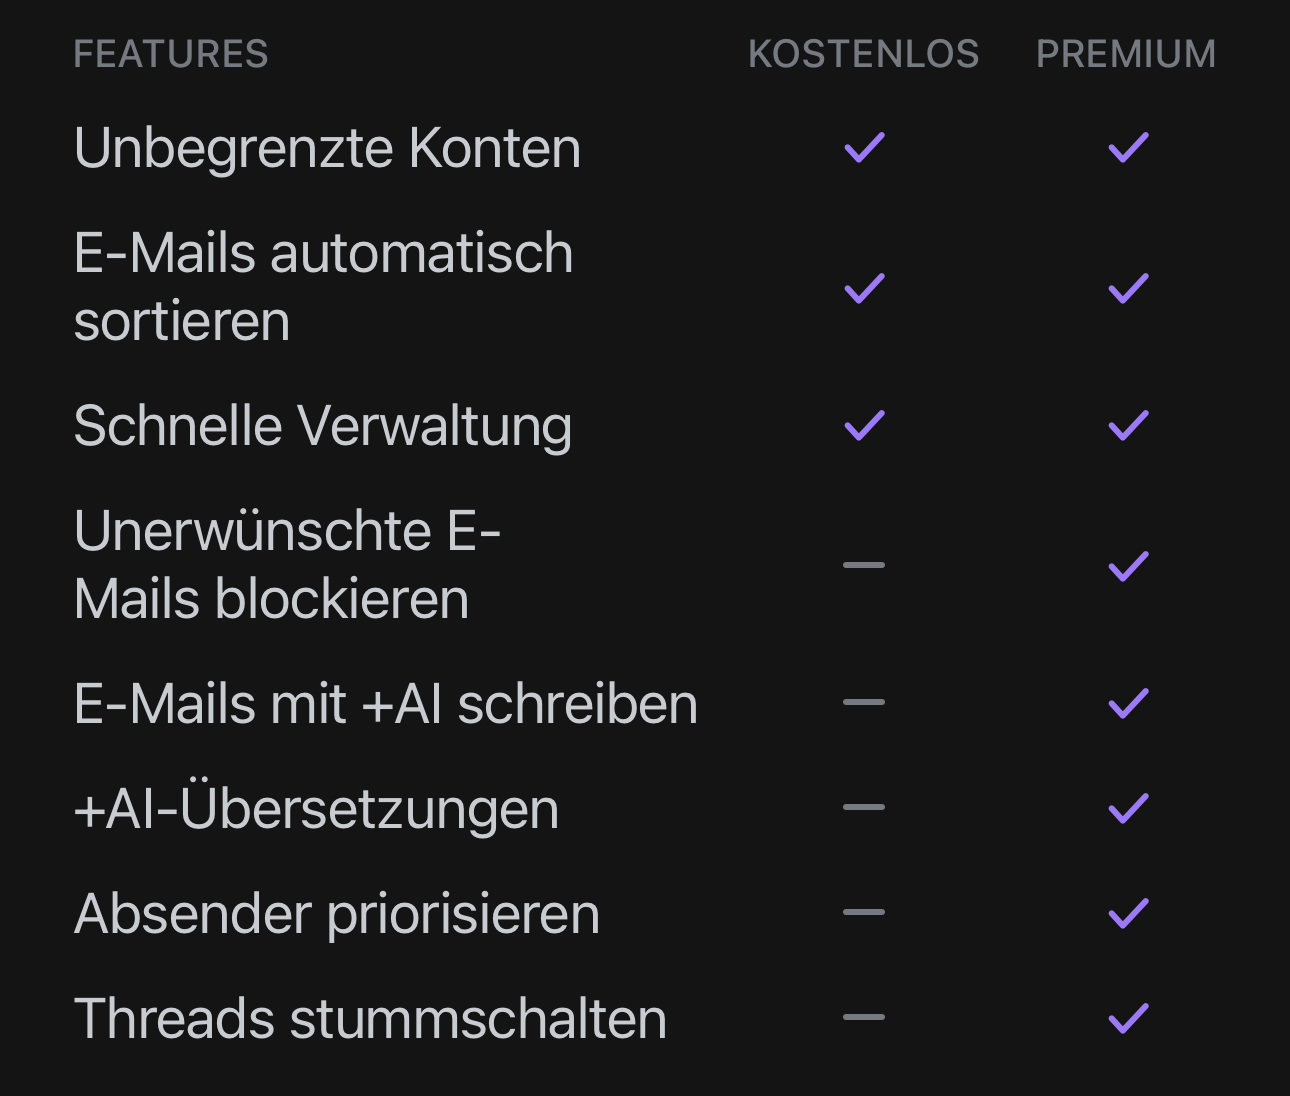This screenshot has height=1096, width=1290.
Task: Click the free dash for +AI-Übersetzungen
Action: [x=864, y=807]
